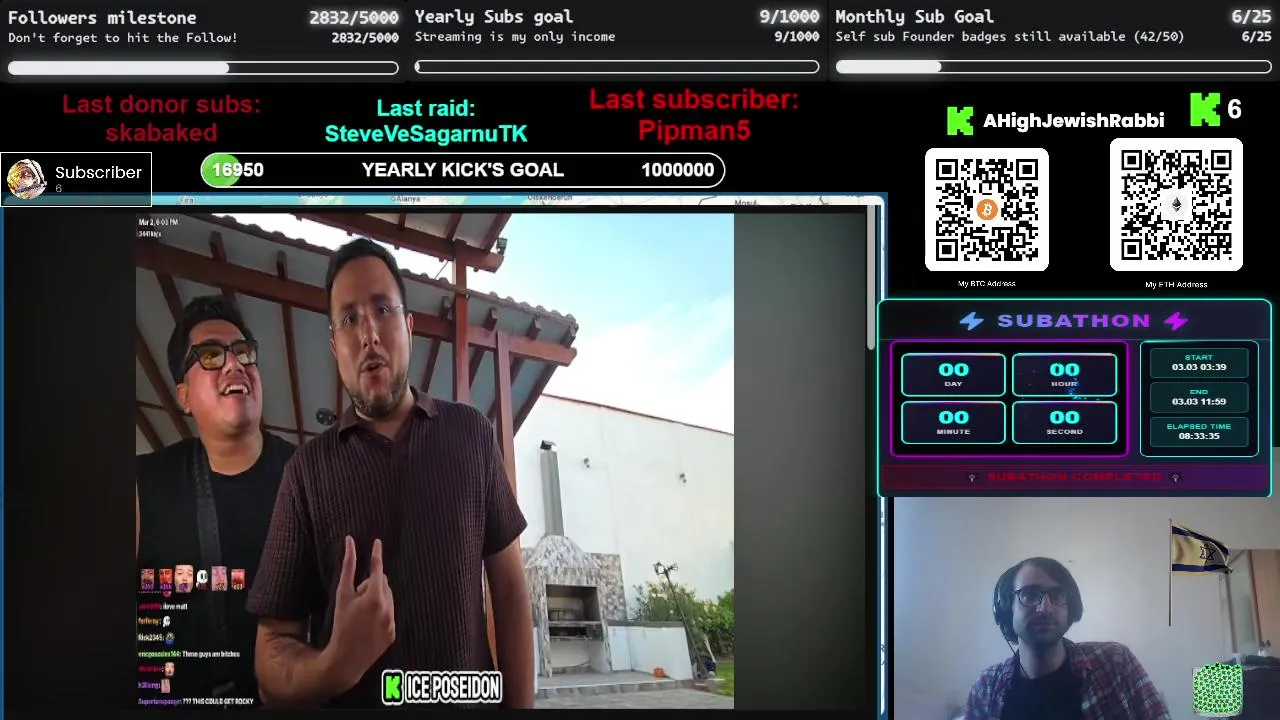1280x720 pixels.
Task: Click the subathon DAY counter box
Action: 953,374
